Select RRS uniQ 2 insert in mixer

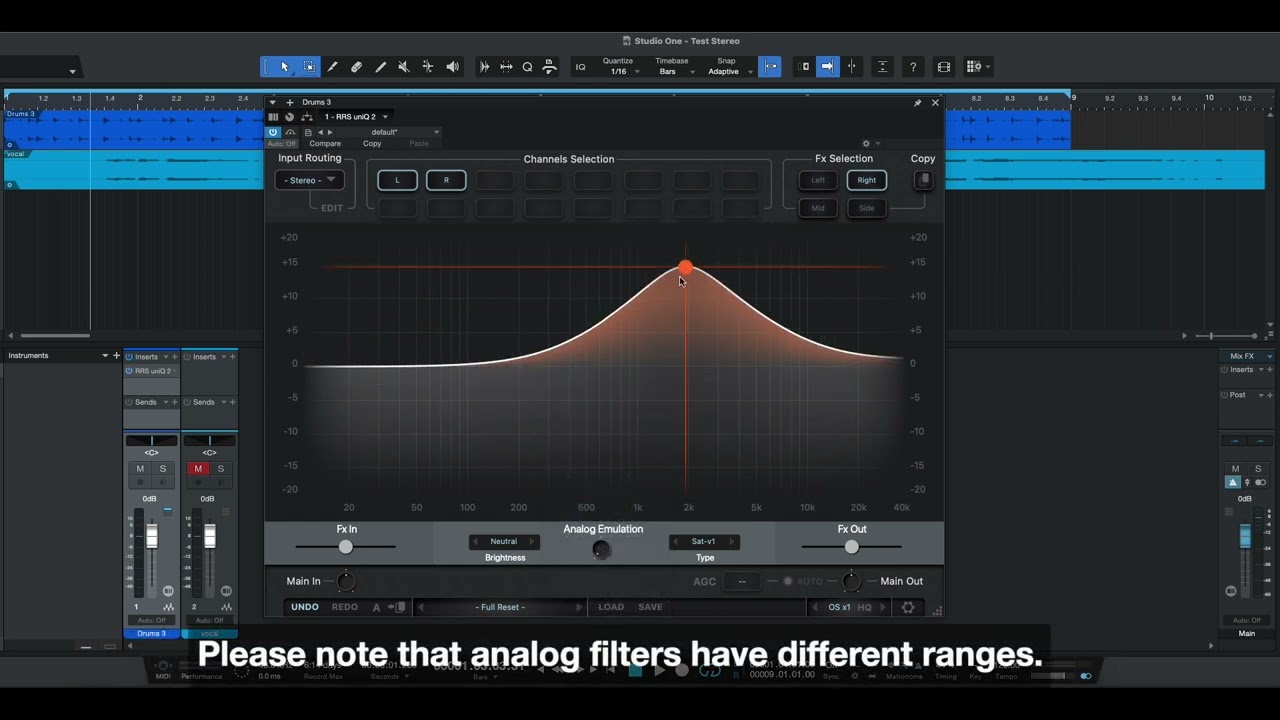152,371
